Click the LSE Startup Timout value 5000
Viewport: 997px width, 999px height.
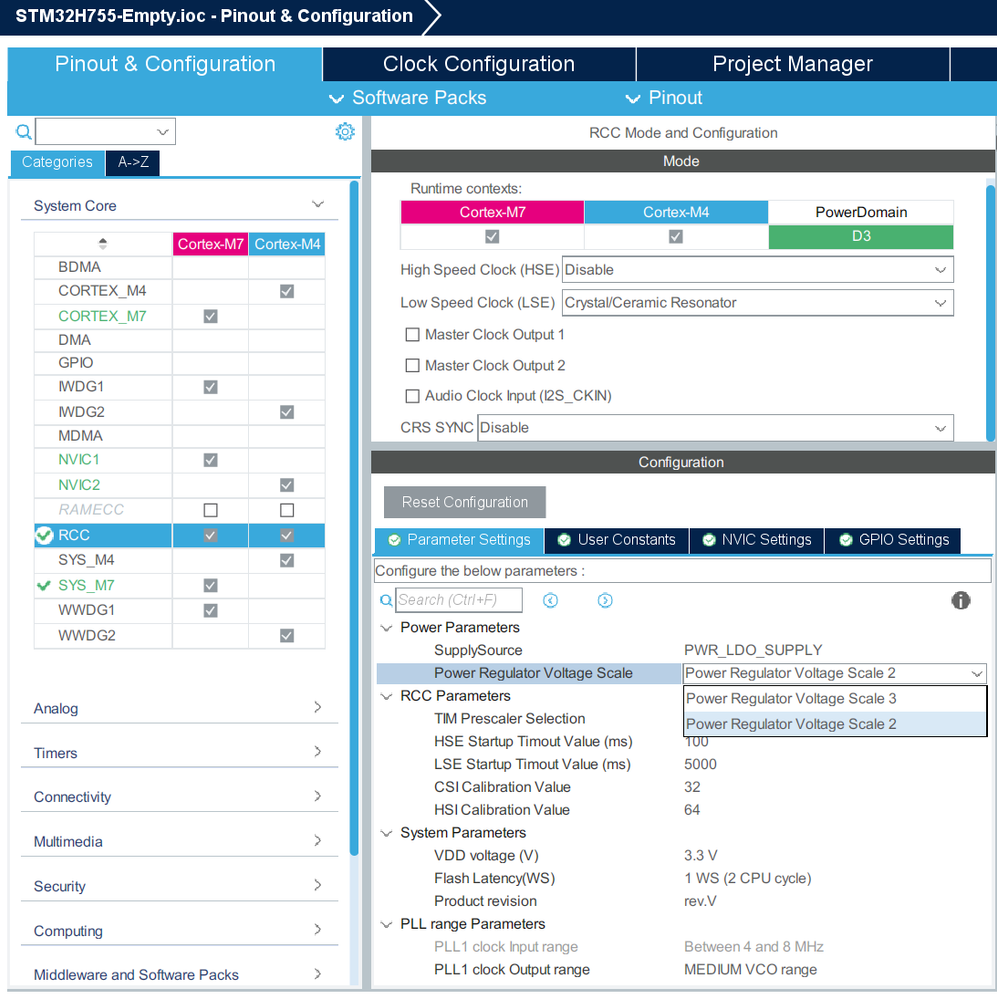pos(700,764)
